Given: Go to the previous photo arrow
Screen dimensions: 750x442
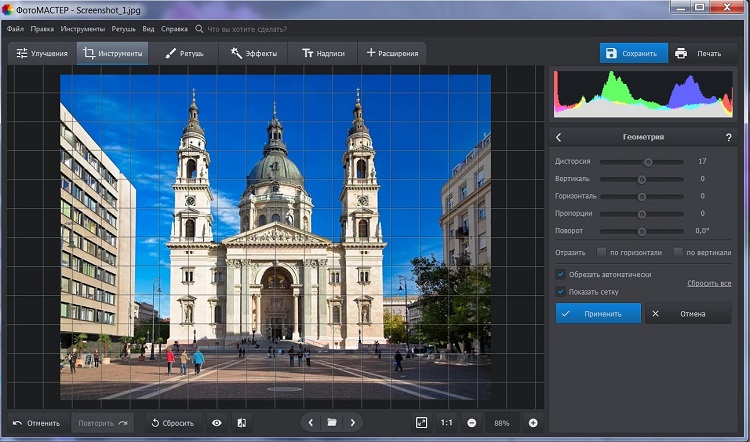Looking at the screenshot, I should (311, 423).
